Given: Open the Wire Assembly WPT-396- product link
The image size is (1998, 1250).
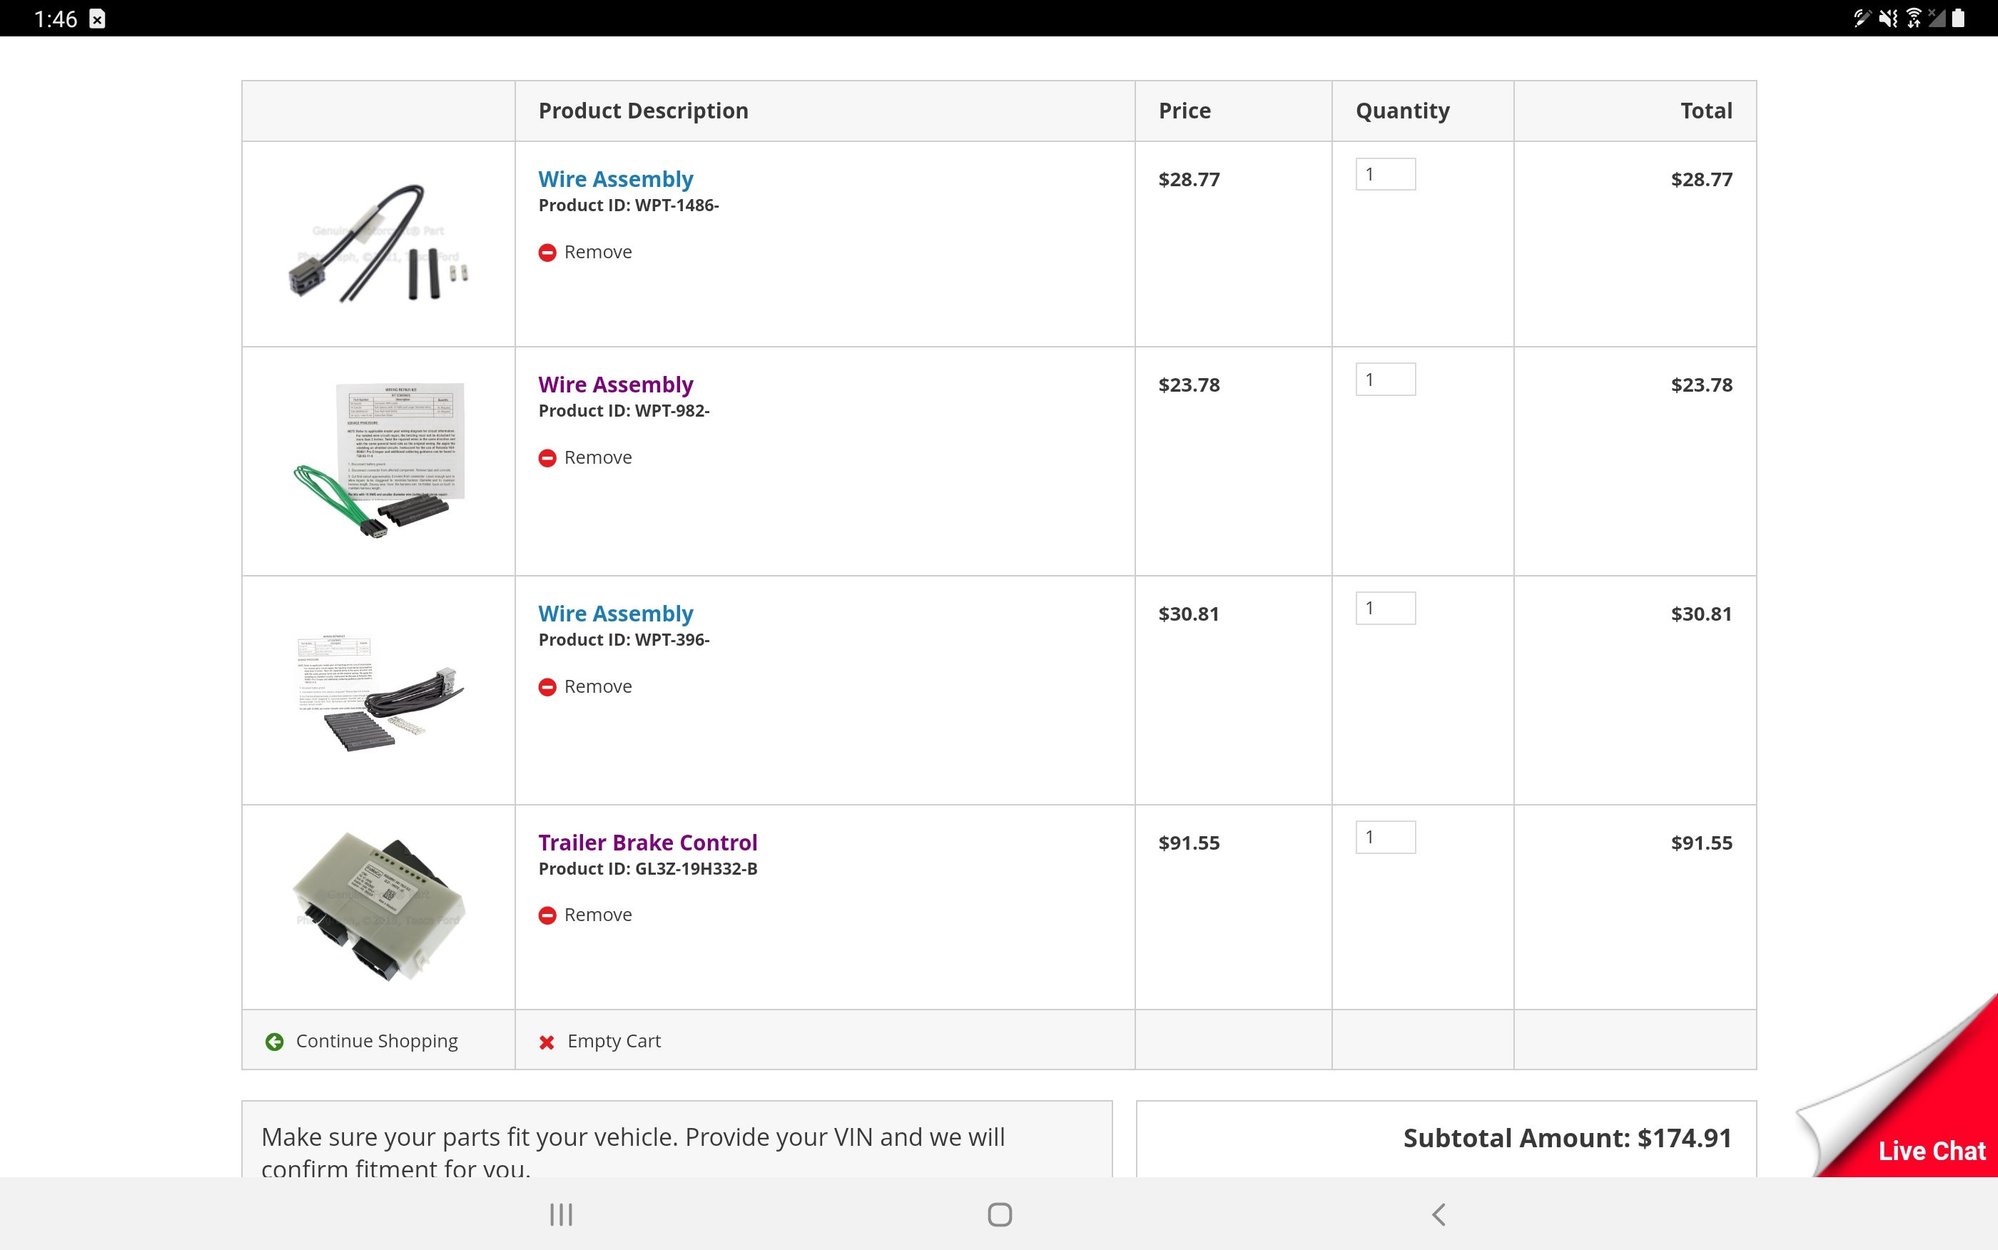Looking at the screenshot, I should click(x=615, y=614).
